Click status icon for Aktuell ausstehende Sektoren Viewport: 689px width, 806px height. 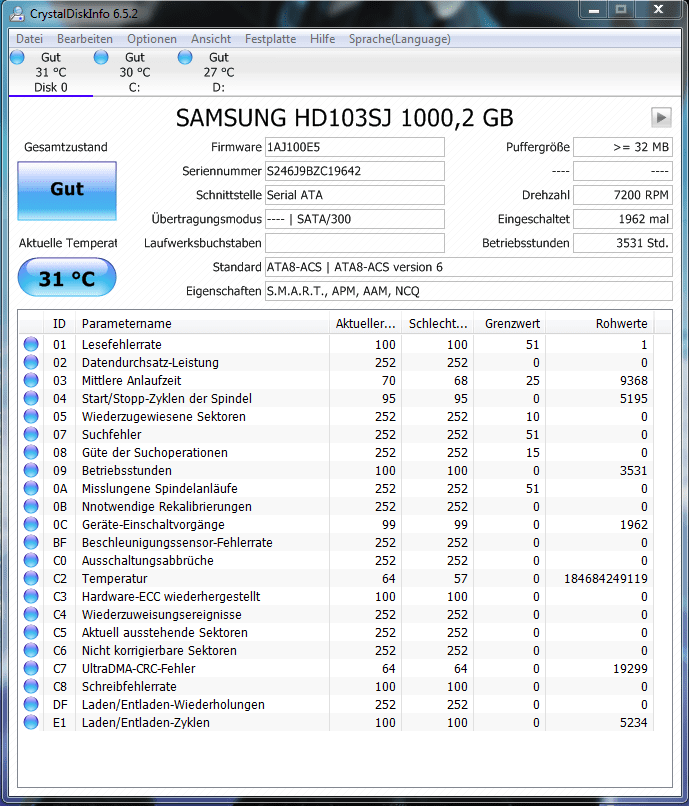point(31,632)
